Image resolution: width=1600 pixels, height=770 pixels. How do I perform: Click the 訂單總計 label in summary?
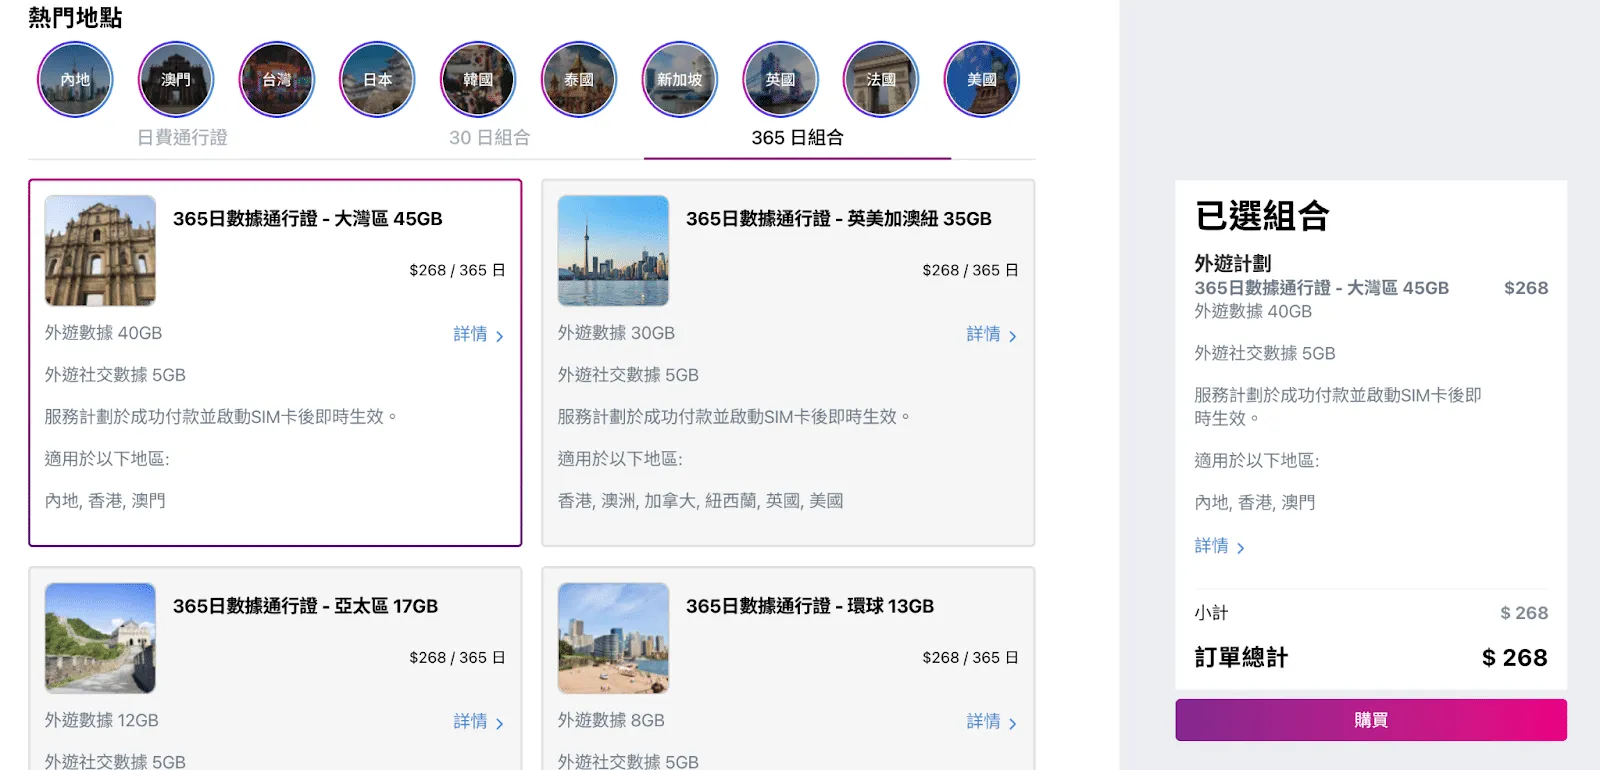(1241, 657)
